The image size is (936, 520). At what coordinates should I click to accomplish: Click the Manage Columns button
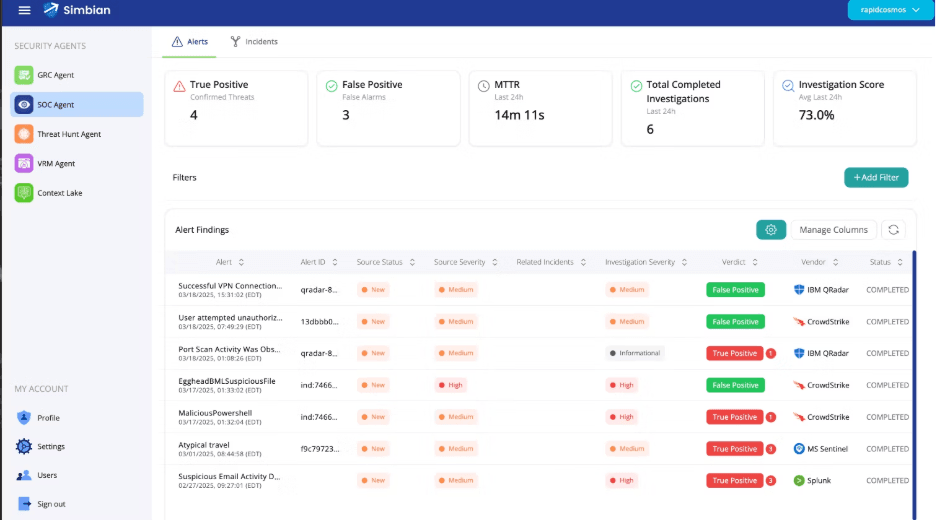coord(833,230)
